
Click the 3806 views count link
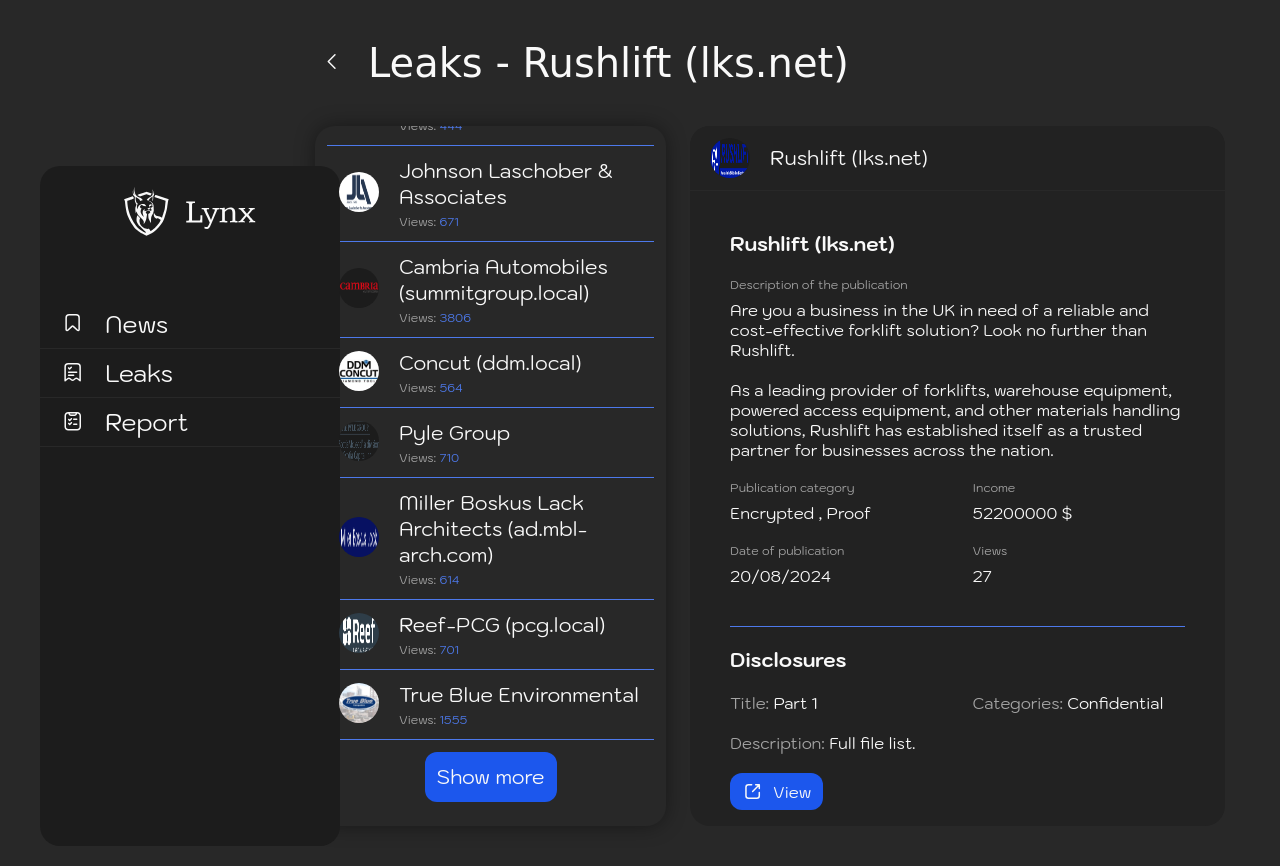[455, 318]
